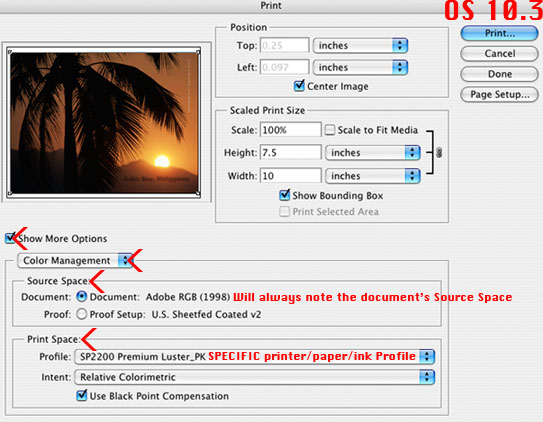543x422 pixels.
Task: Click the Cancel button
Action: 499,53
